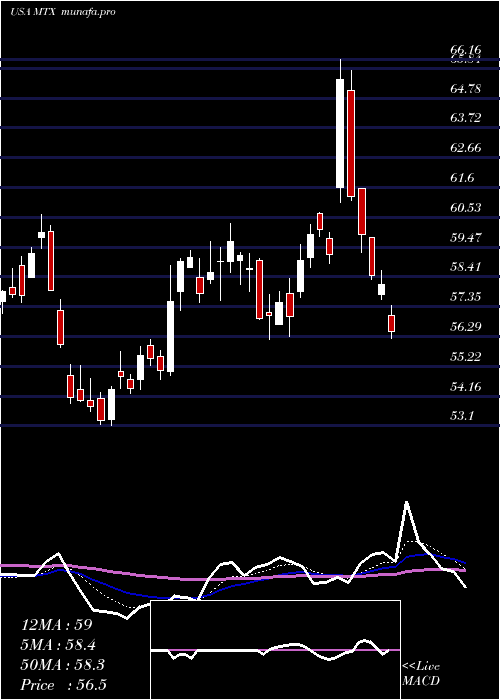Click the 59.47 price axis label
The width and height of the screenshot is (500, 700).
tap(466, 237)
